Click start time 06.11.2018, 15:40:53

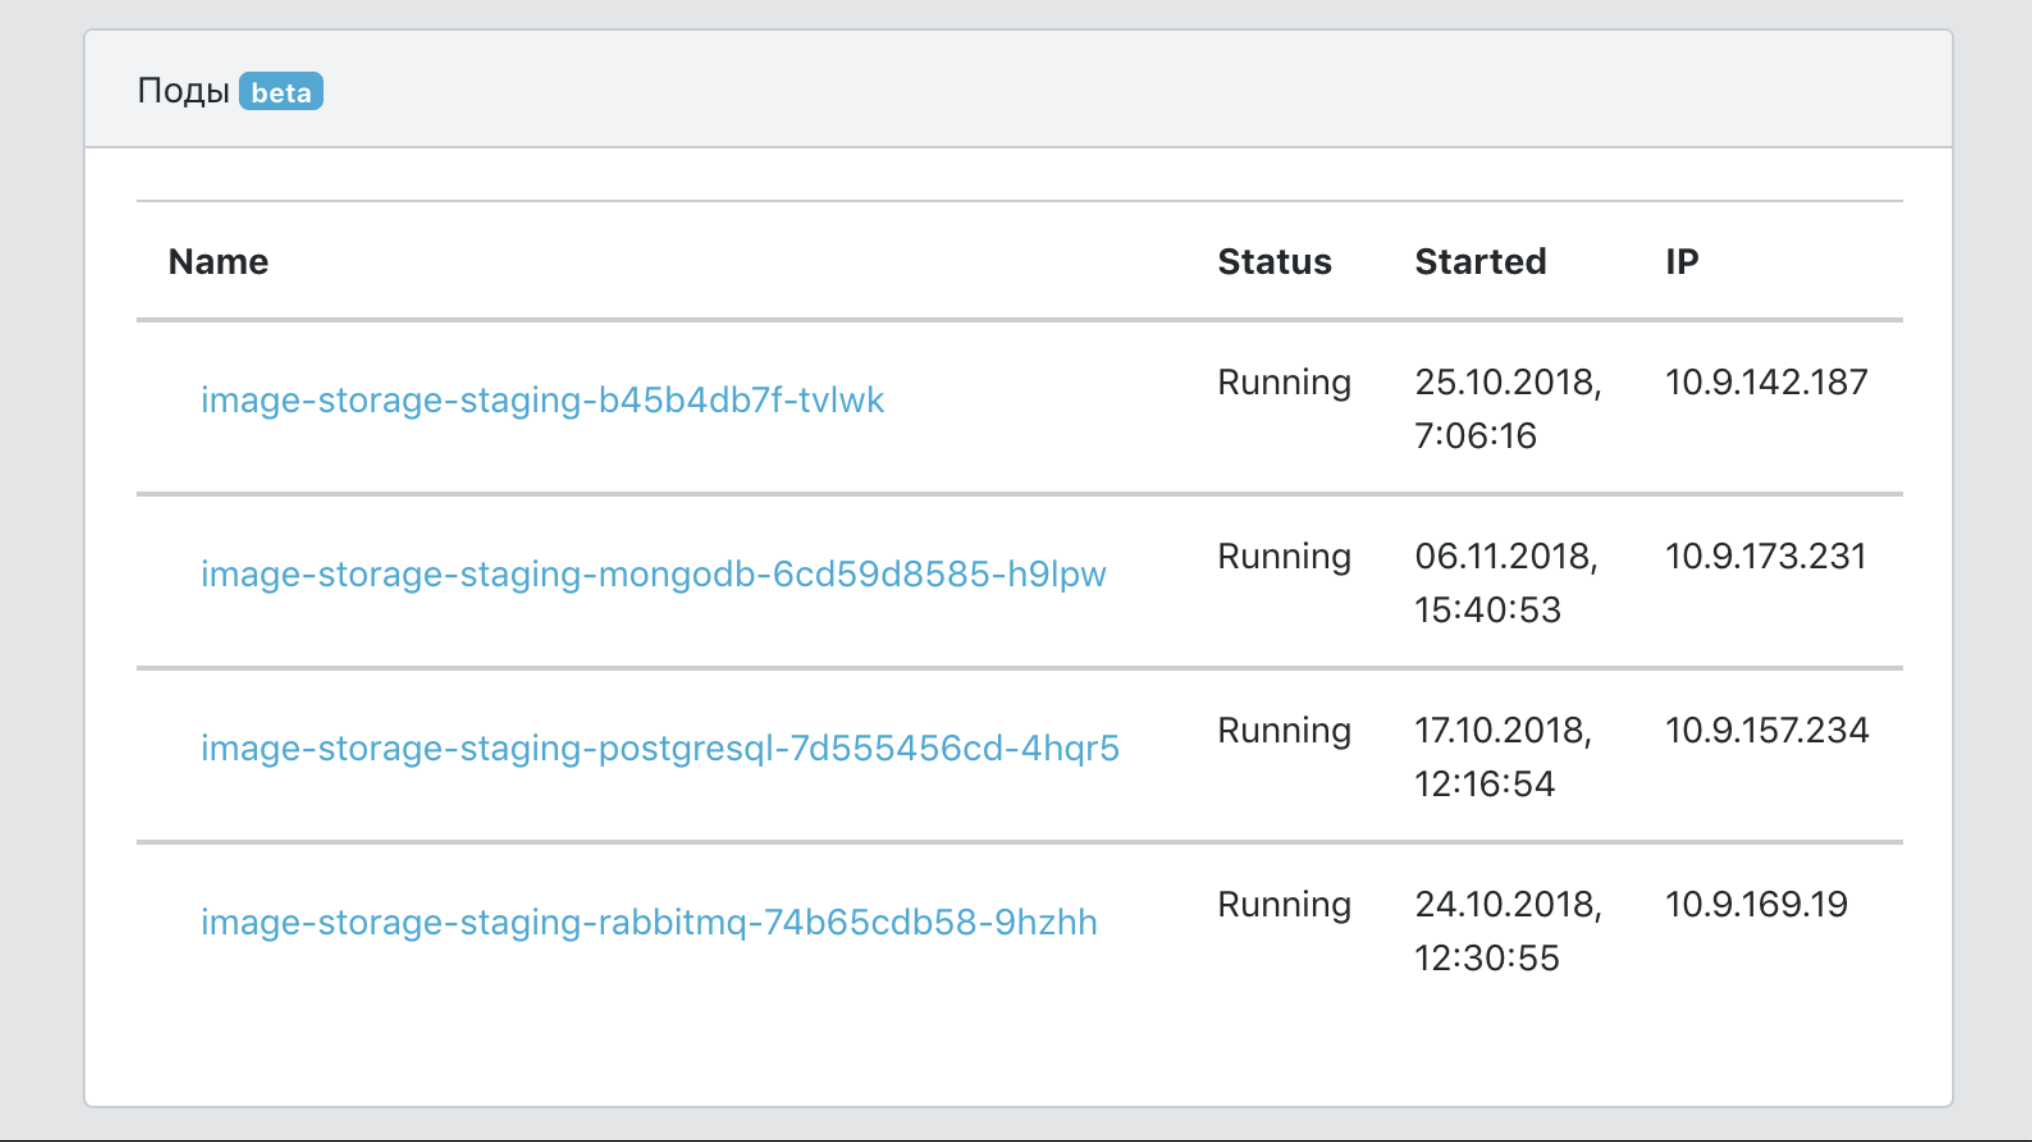1505,582
